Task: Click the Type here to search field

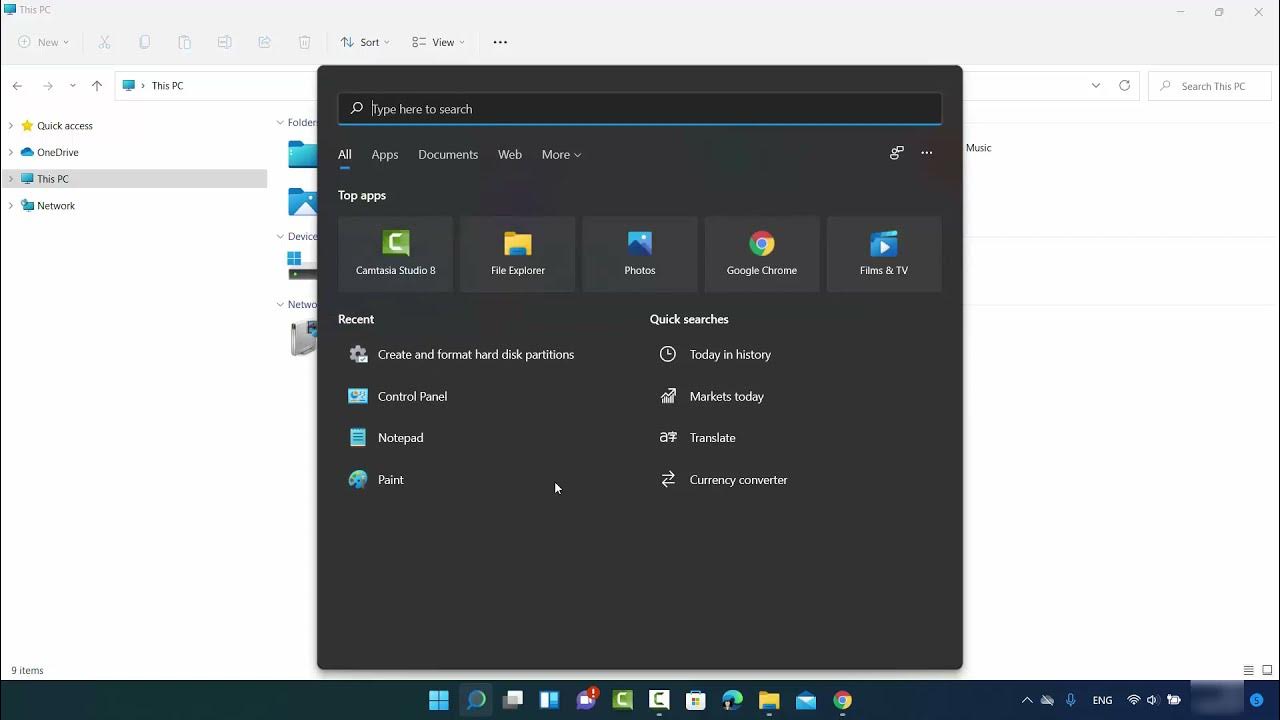Action: (640, 109)
